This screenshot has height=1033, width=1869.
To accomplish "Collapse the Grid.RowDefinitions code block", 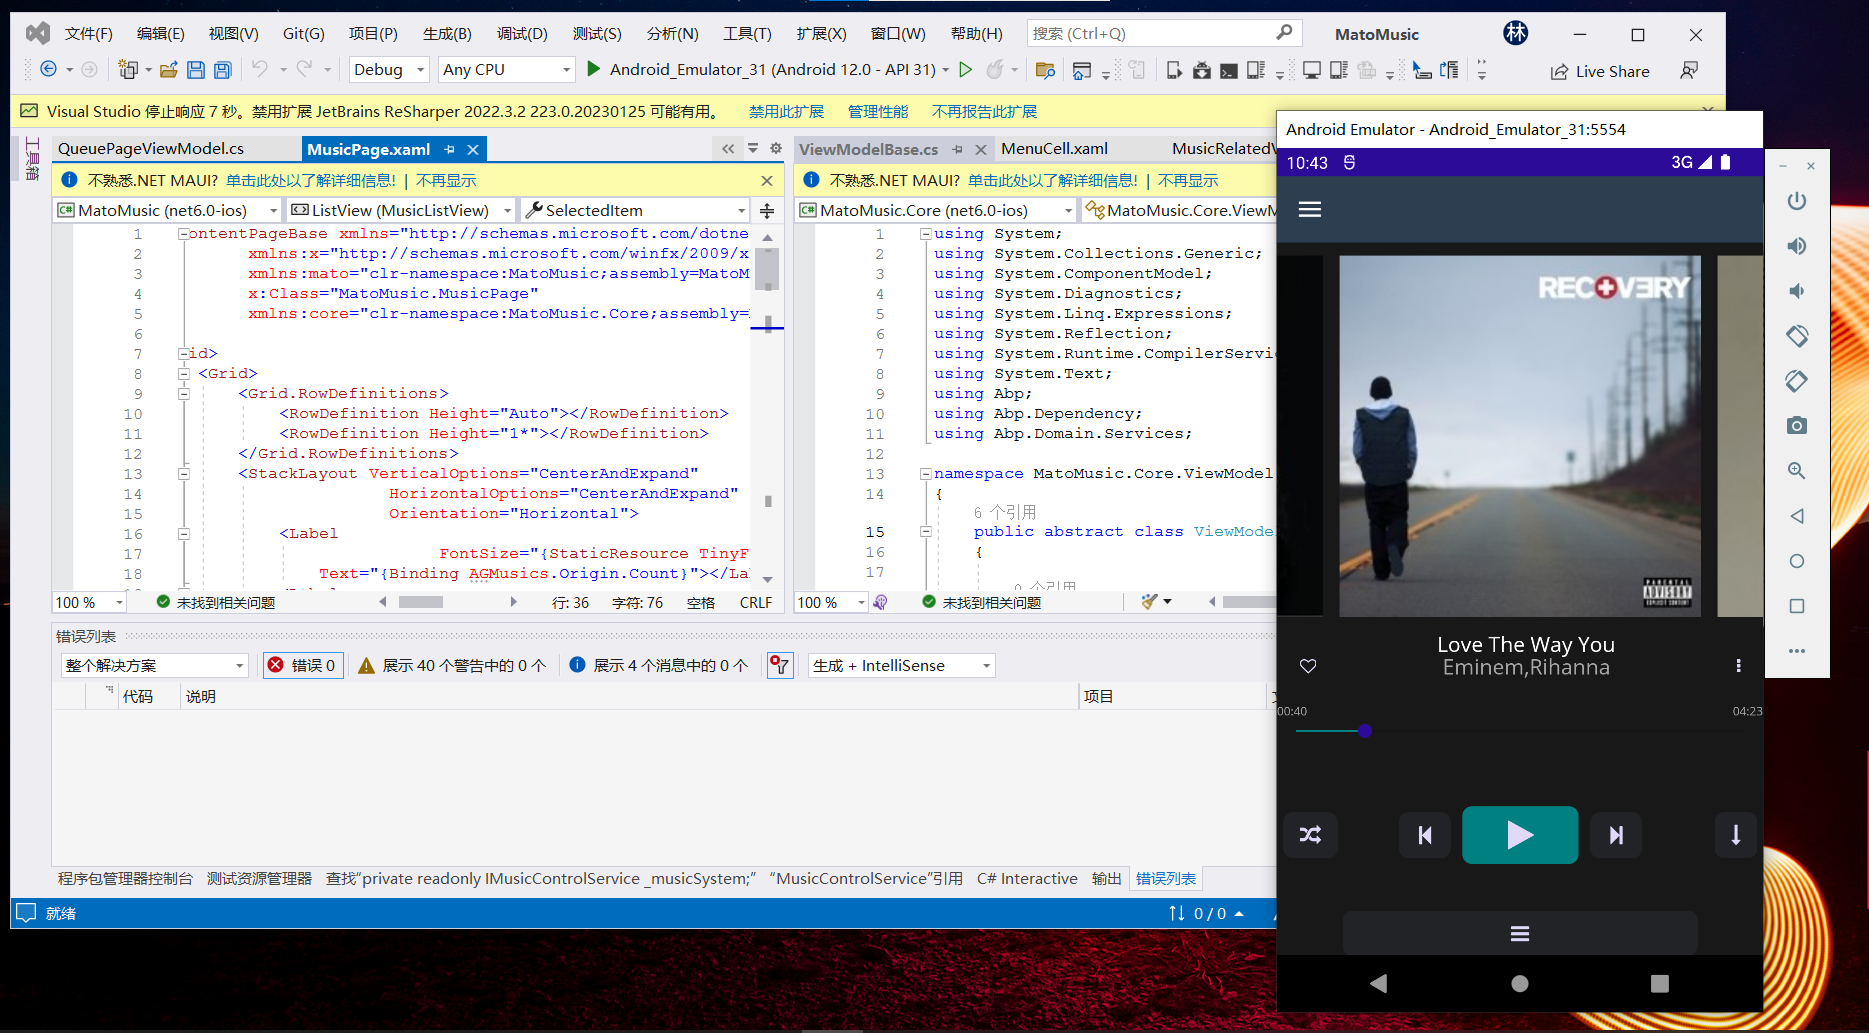I will (184, 394).
